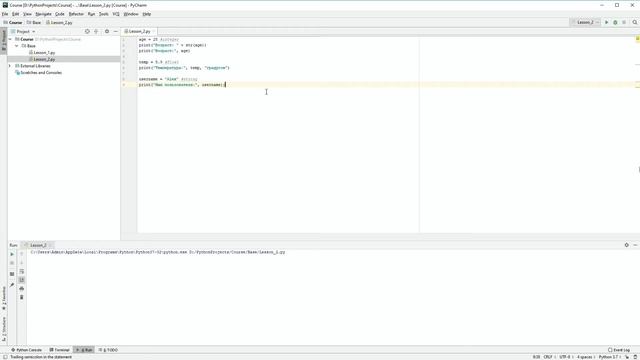The height and width of the screenshot is (360, 640).
Task: Open the Edit menu
Action: click(16, 14)
